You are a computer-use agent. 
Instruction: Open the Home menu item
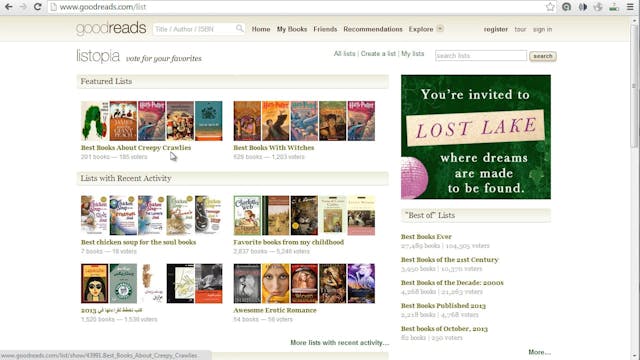click(x=261, y=29)
